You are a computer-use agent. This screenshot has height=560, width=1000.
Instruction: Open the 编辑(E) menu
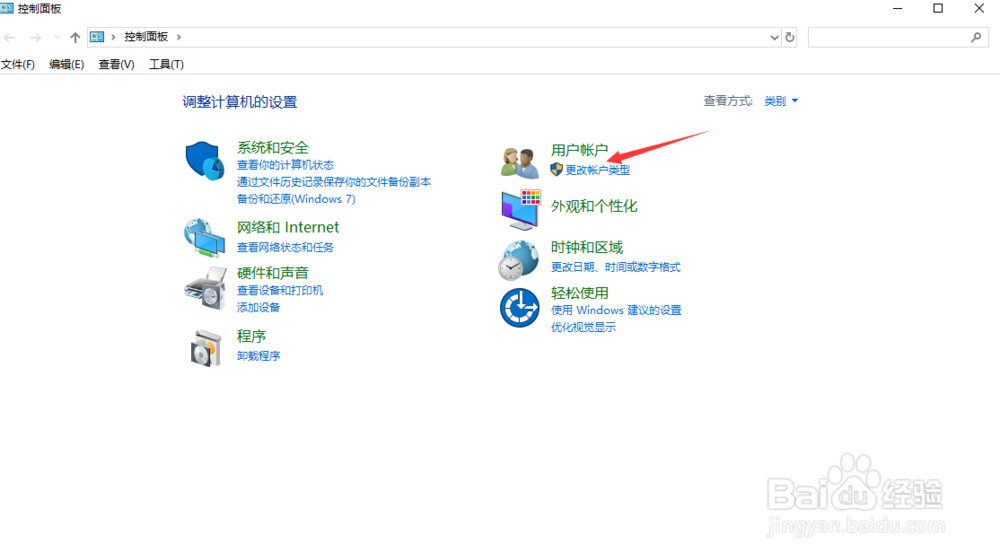[66, 64]
